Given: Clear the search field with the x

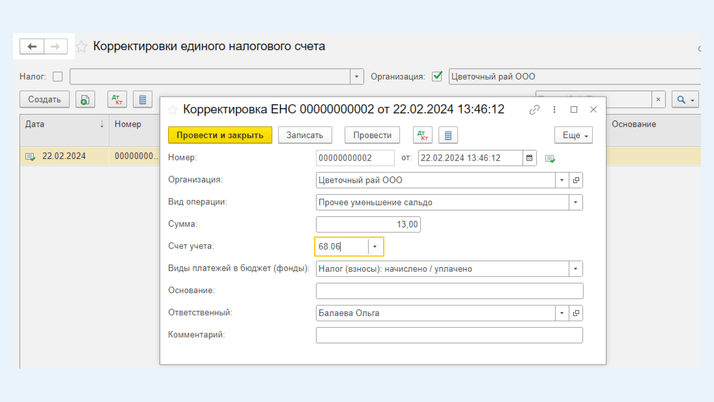Looking at the screenshot, I should 658,100.
